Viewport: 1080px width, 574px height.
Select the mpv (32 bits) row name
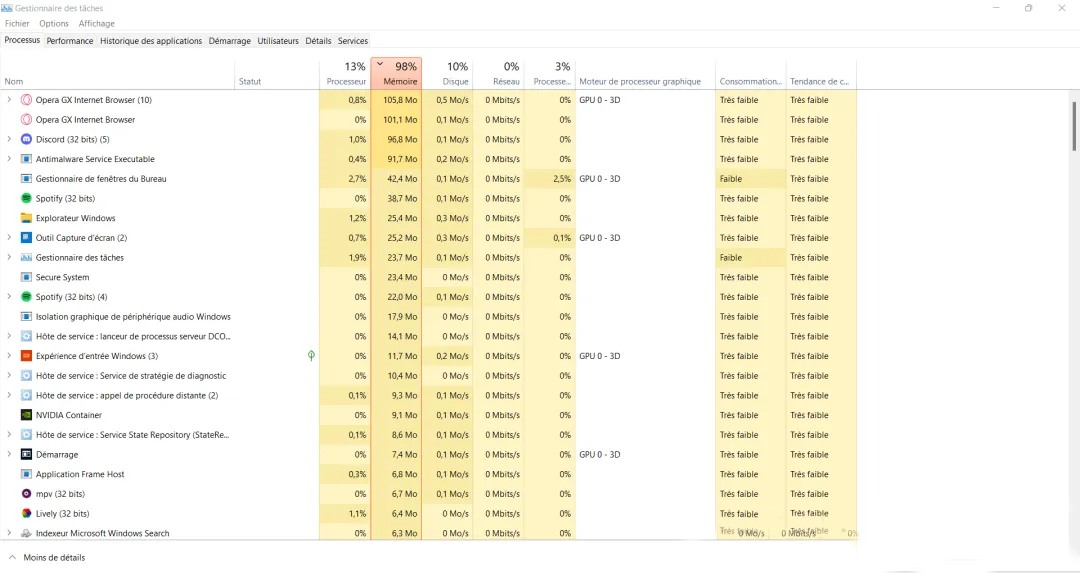(x=61, y=494)
